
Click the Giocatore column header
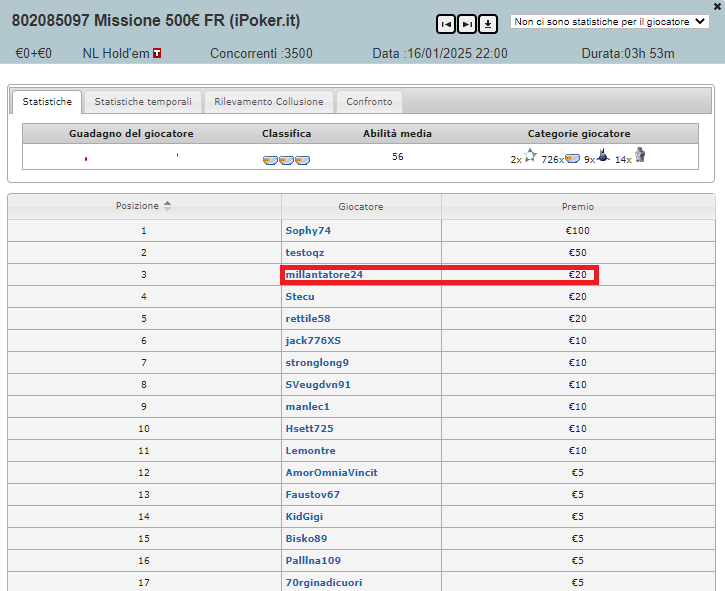[x=361, y=207]
